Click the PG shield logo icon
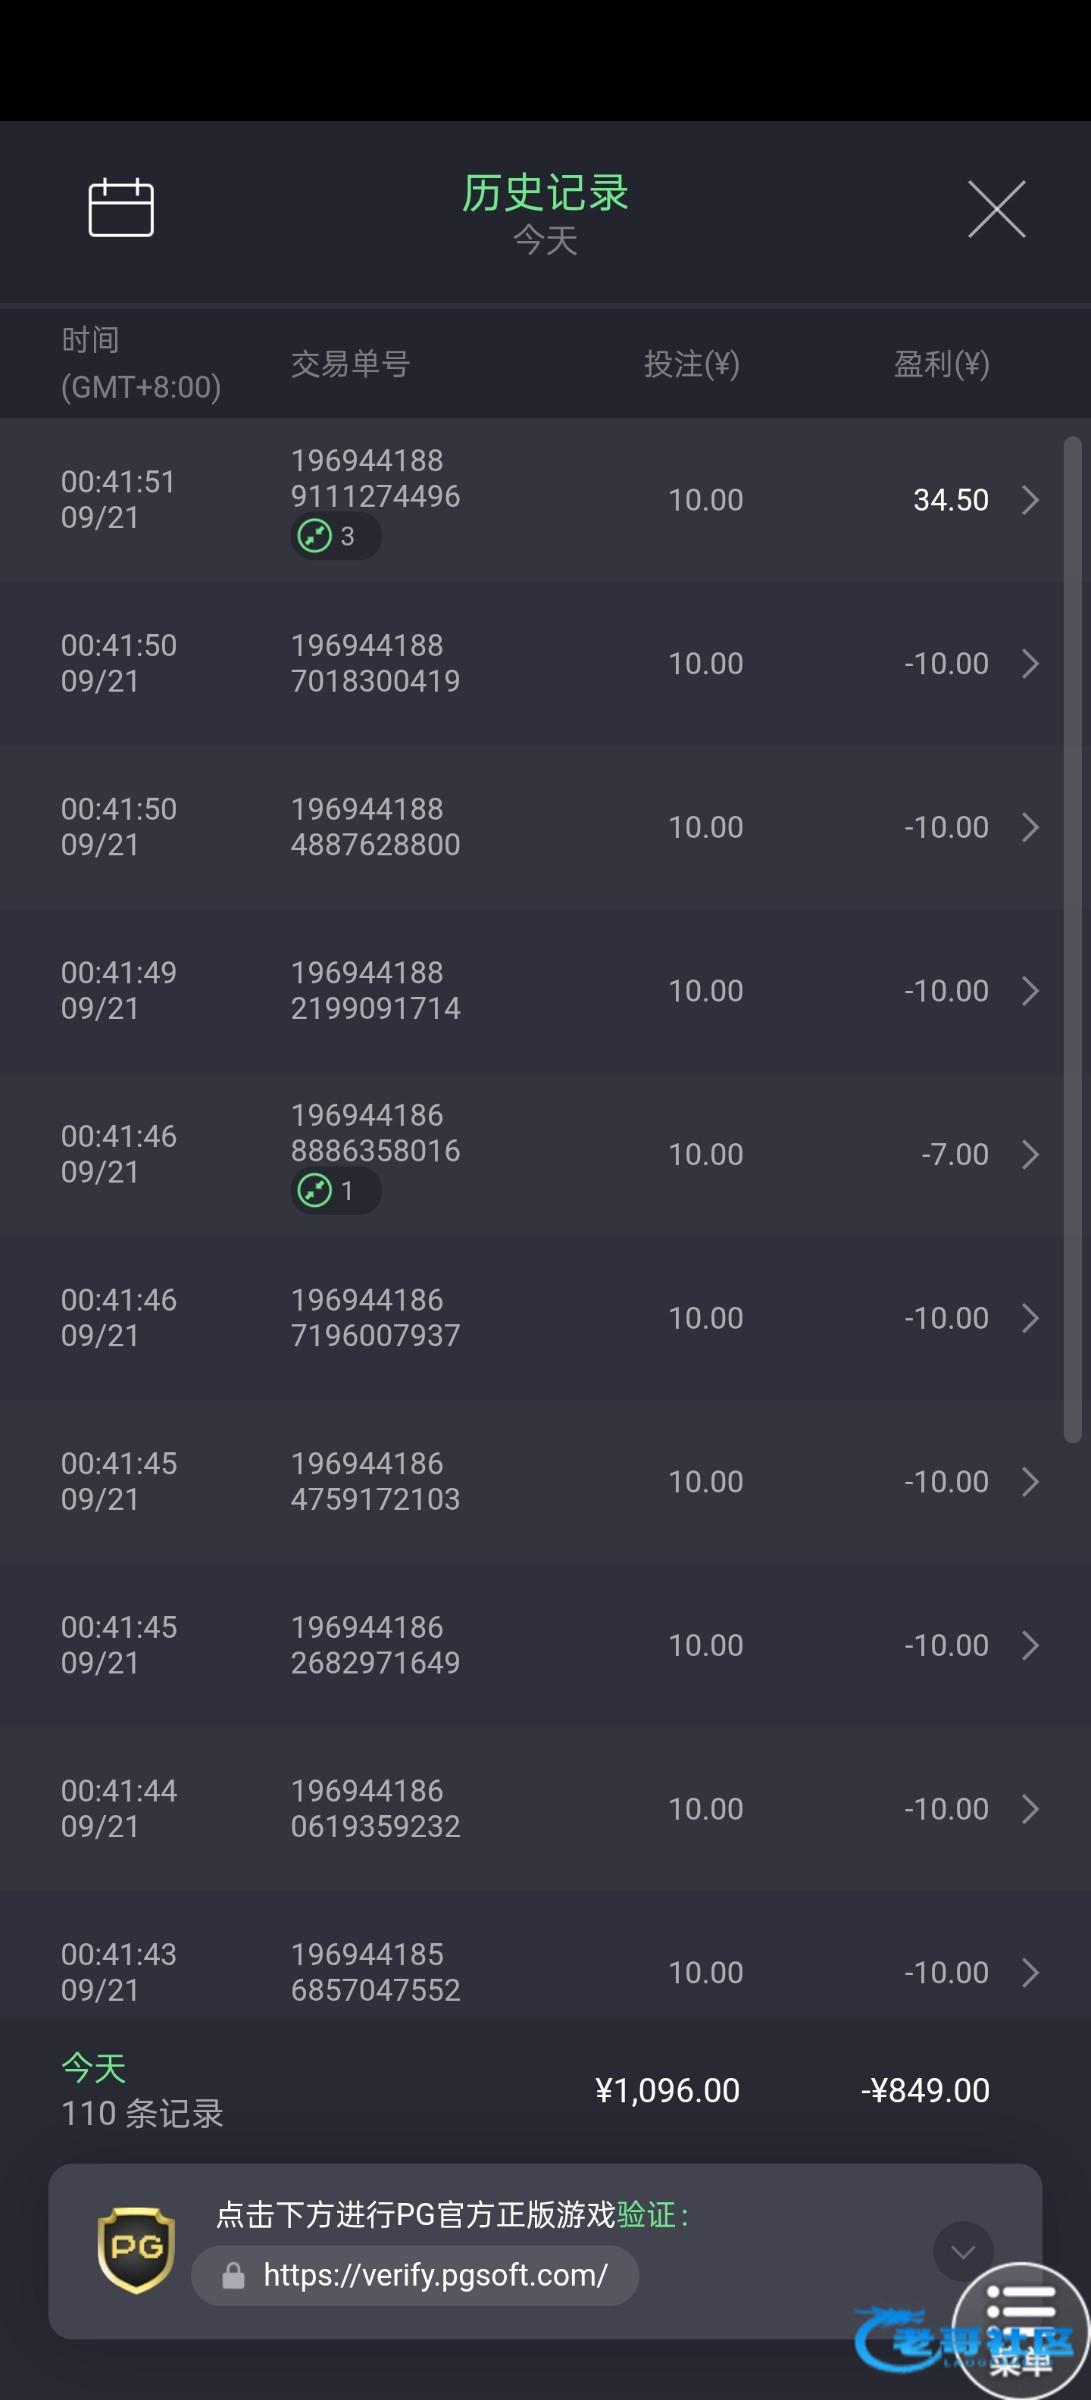This screenshot has height=2400, width=1091. (136, 2250)
